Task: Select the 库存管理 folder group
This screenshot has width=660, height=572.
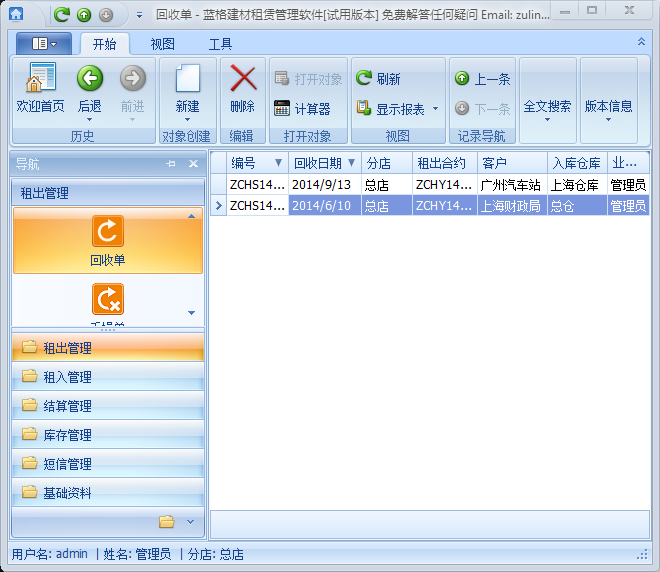Action: click(108, 434)
